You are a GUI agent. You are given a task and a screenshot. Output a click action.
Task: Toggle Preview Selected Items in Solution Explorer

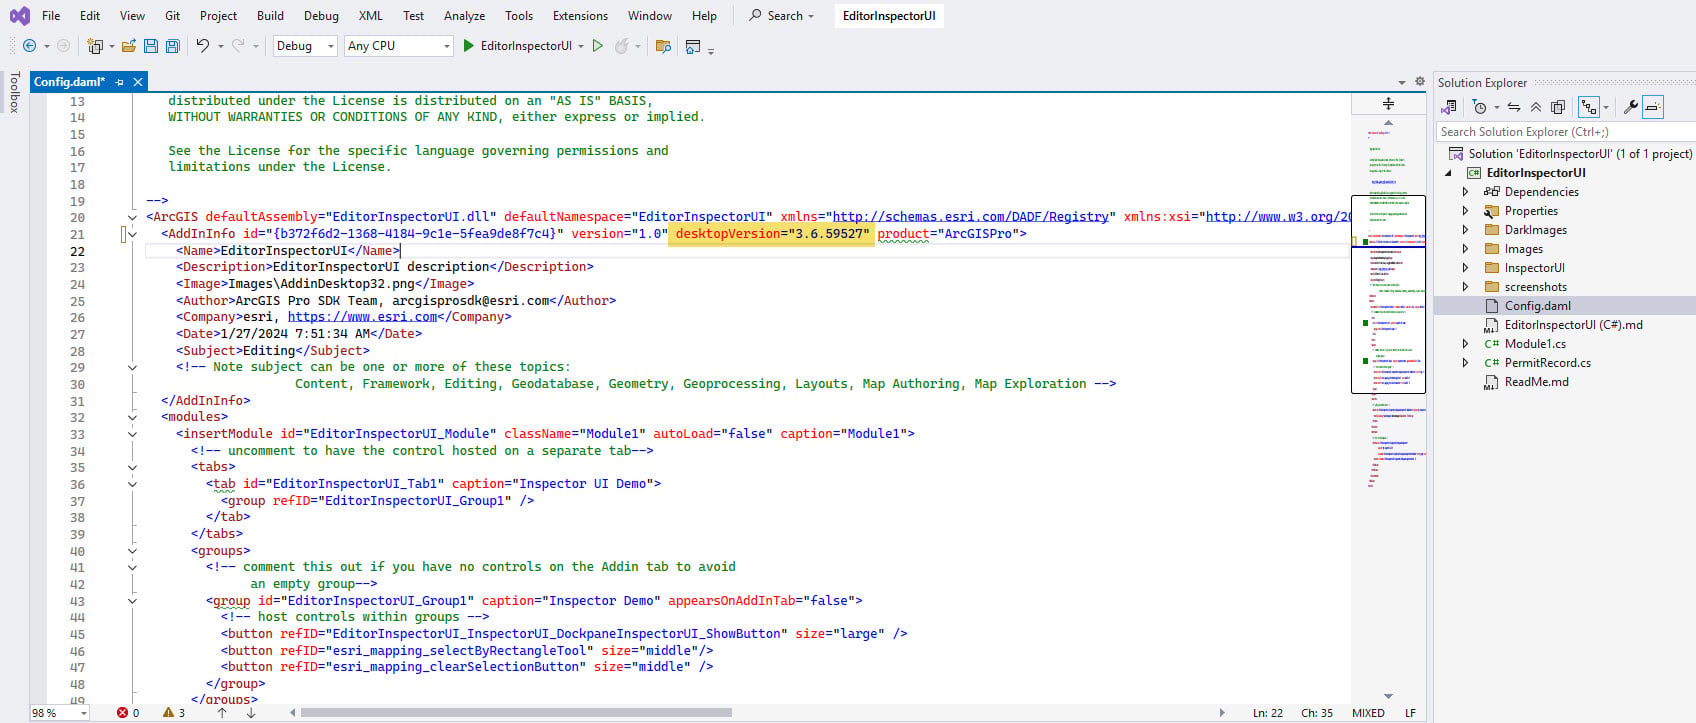pos(1652,107)
